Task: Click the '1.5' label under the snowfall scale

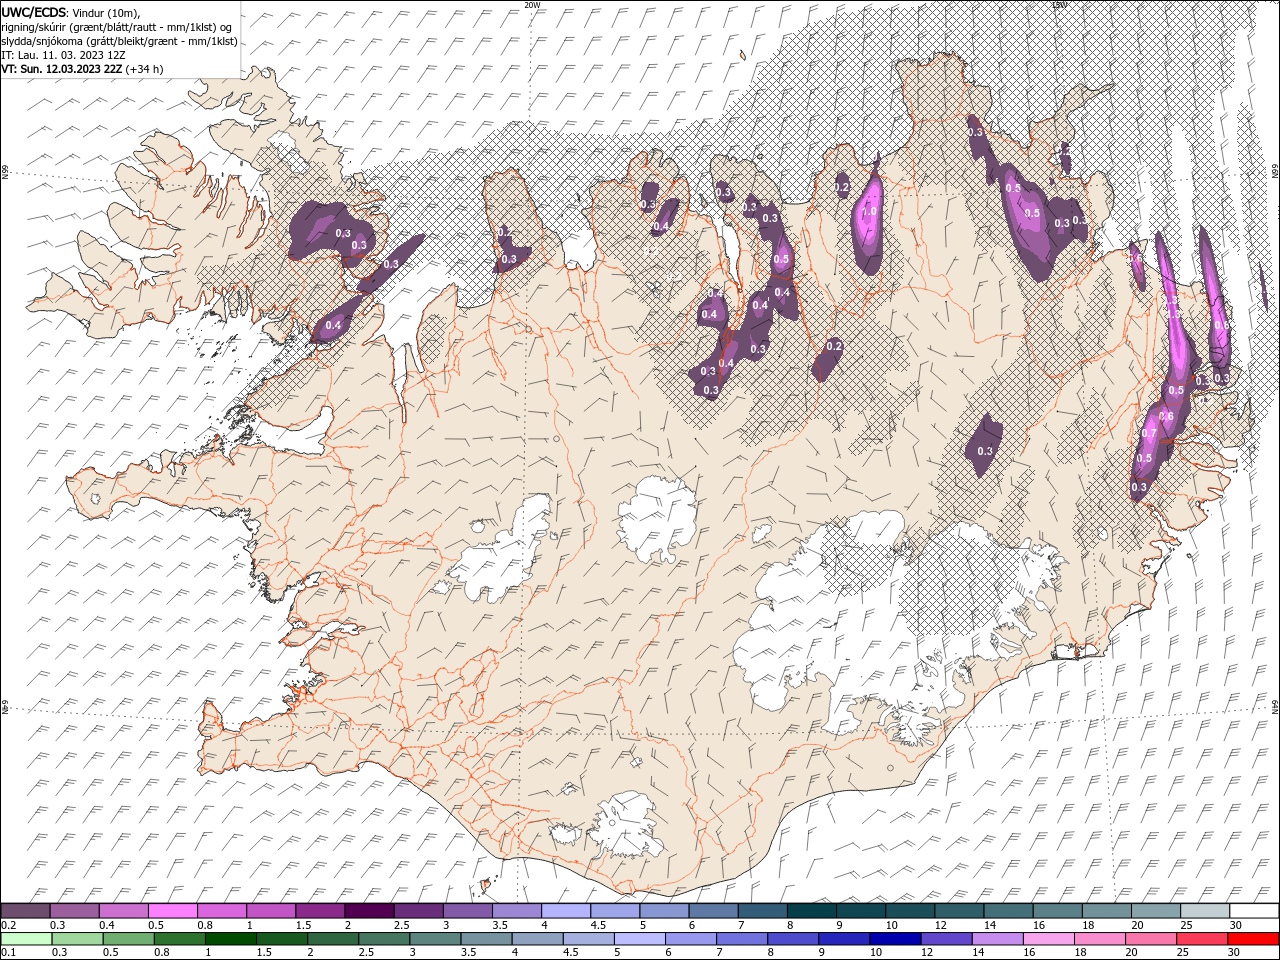Action: click(x=301, y=925)
